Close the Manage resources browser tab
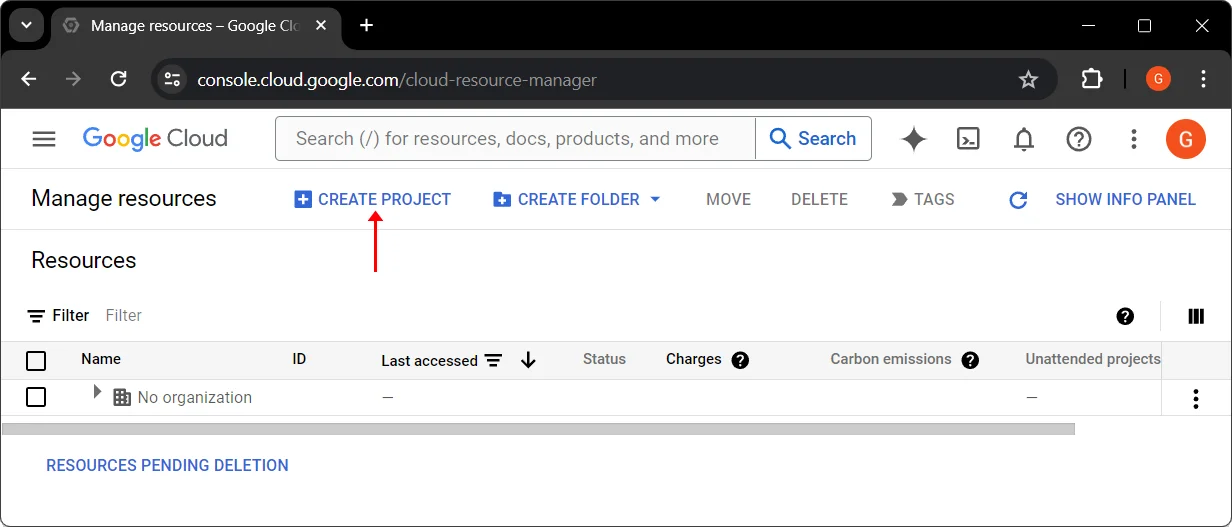The image size is (1232, 527). point(322,25)
